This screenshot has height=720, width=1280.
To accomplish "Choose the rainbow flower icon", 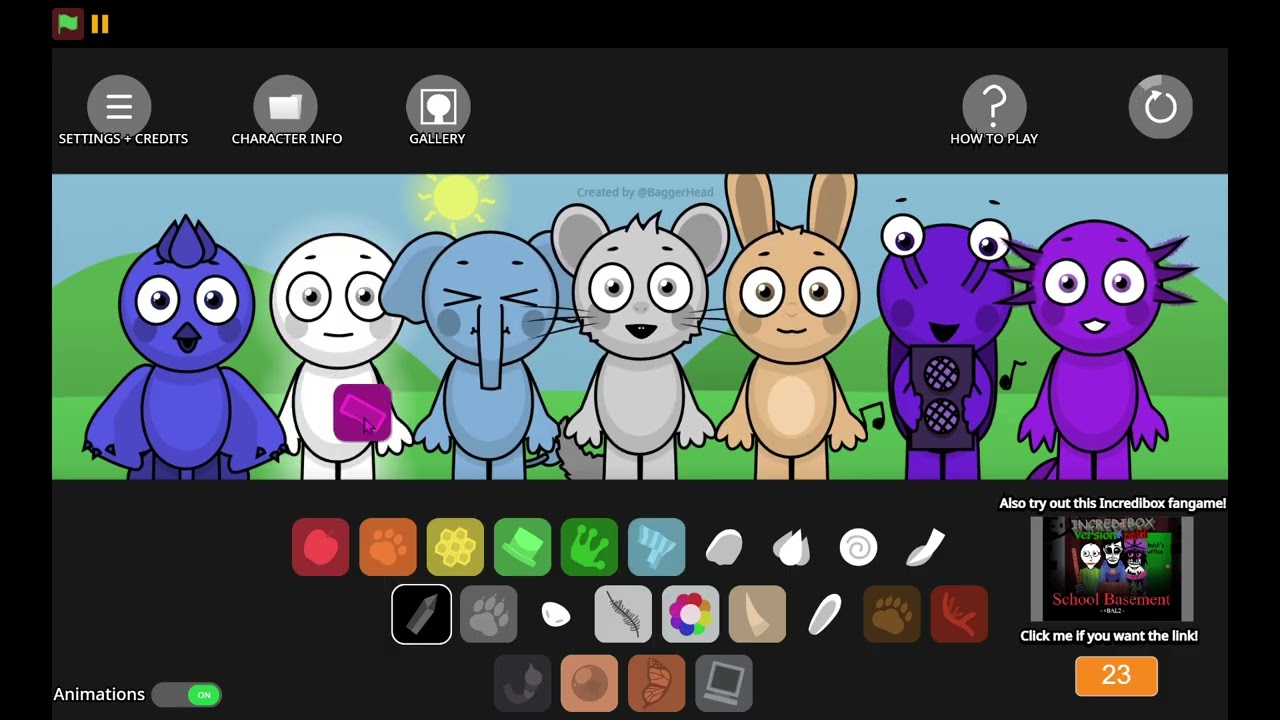I will click(x=690, y=614).
